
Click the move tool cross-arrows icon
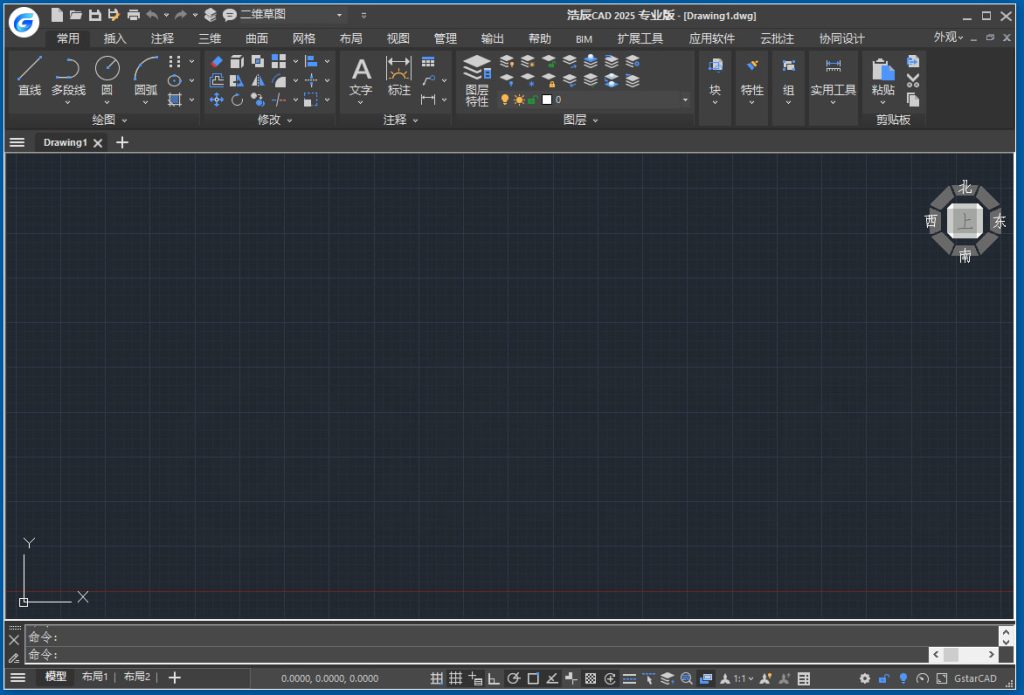pyautogui.click(x=217, y=99)
